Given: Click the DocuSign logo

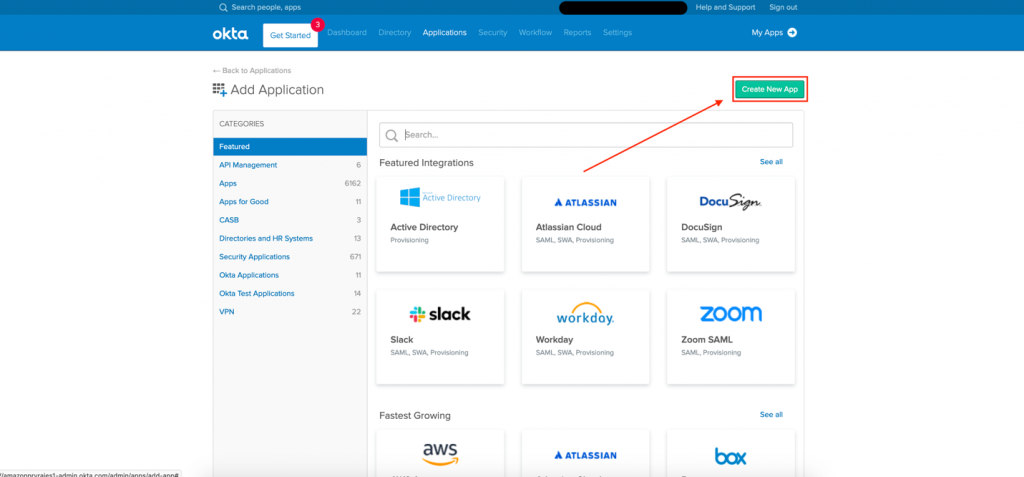Looking at the screenshot, I should pyautogui.click(x=730, y=201).
